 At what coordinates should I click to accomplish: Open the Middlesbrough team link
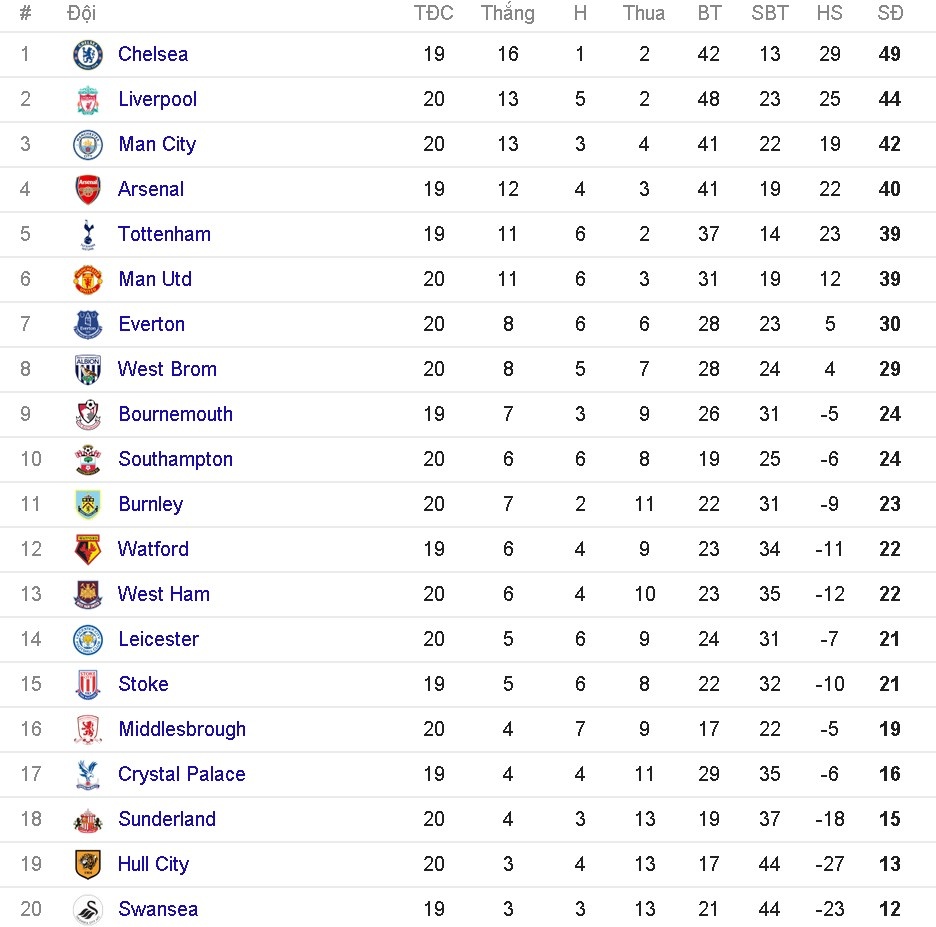pyautogui.click(x=182, y=729)
